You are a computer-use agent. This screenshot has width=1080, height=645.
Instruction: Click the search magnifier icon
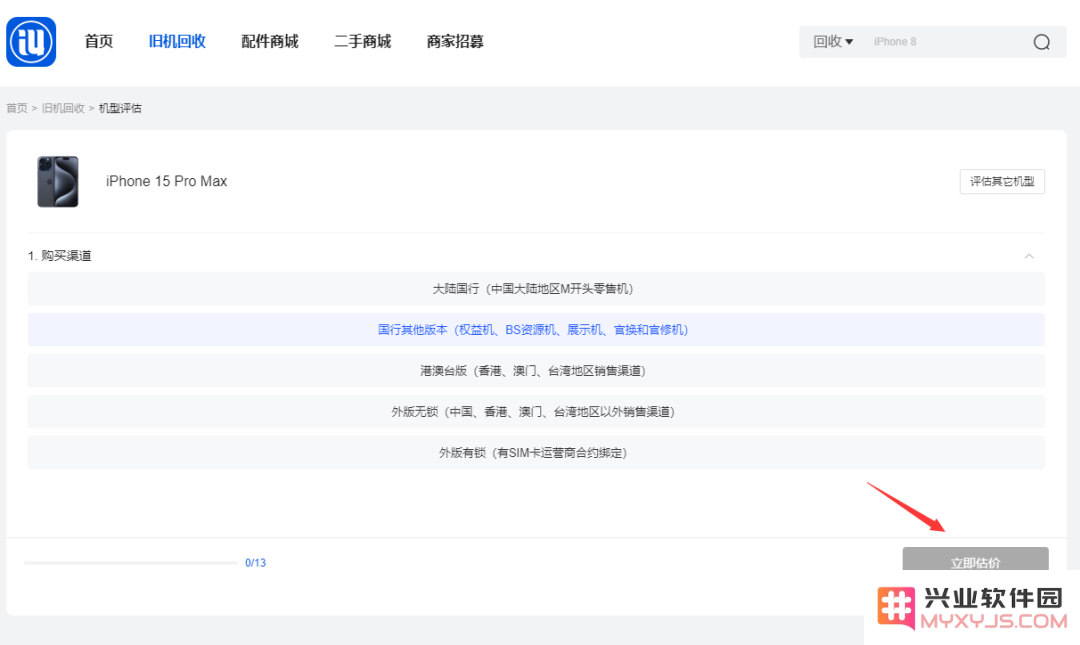(x=1041, y=42)
